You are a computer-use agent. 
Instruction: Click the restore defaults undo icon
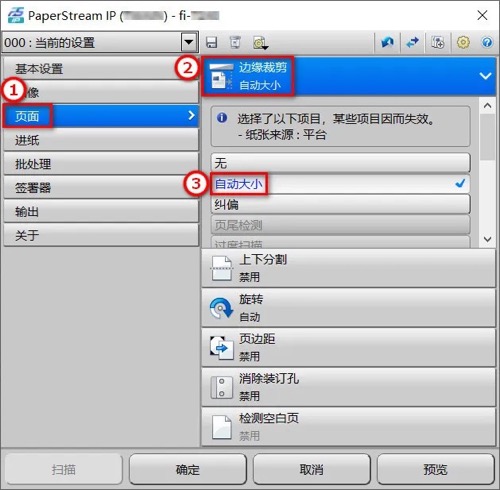click(387, 42)
